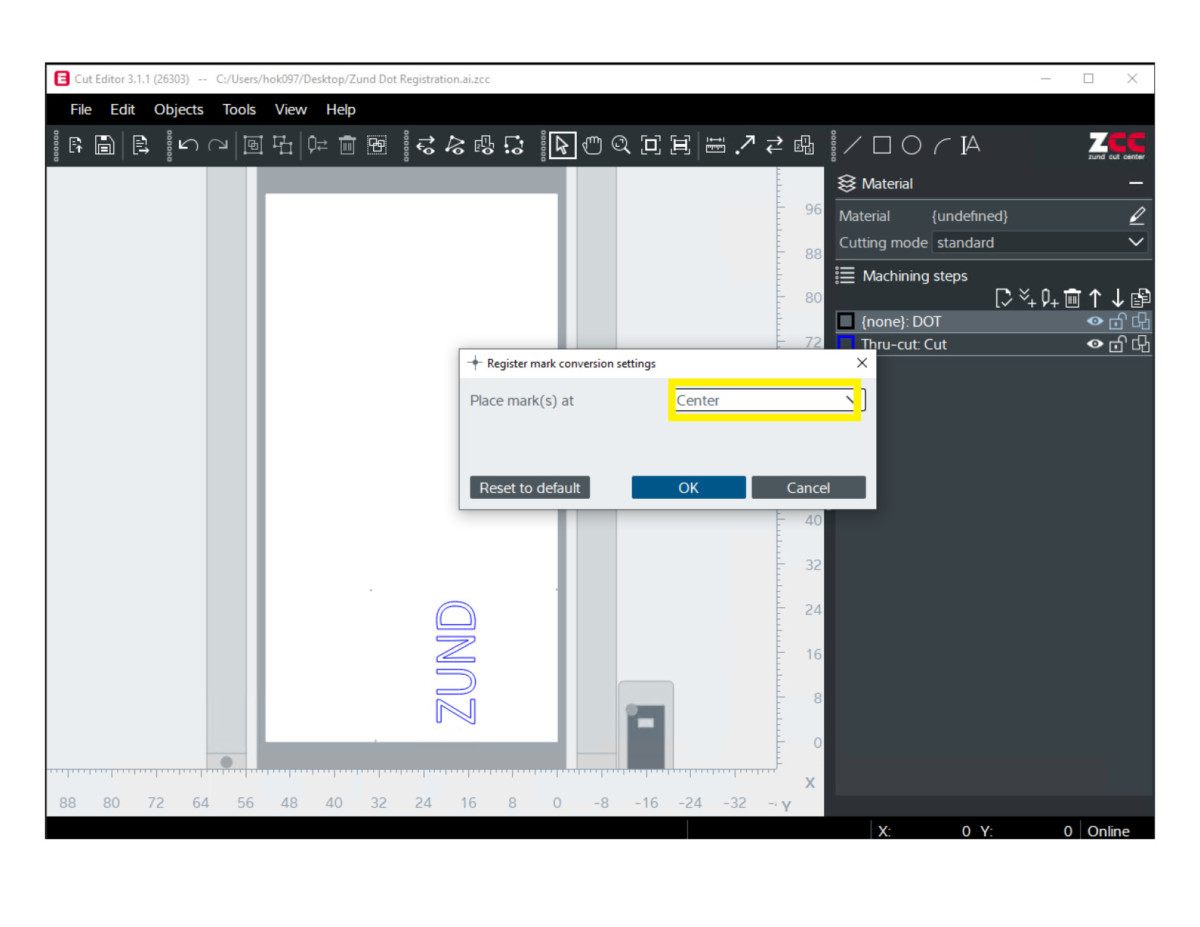Click the add tool plus icon in Machining steps
This screenshot has width=1200, height=927.
(1050, 297)
